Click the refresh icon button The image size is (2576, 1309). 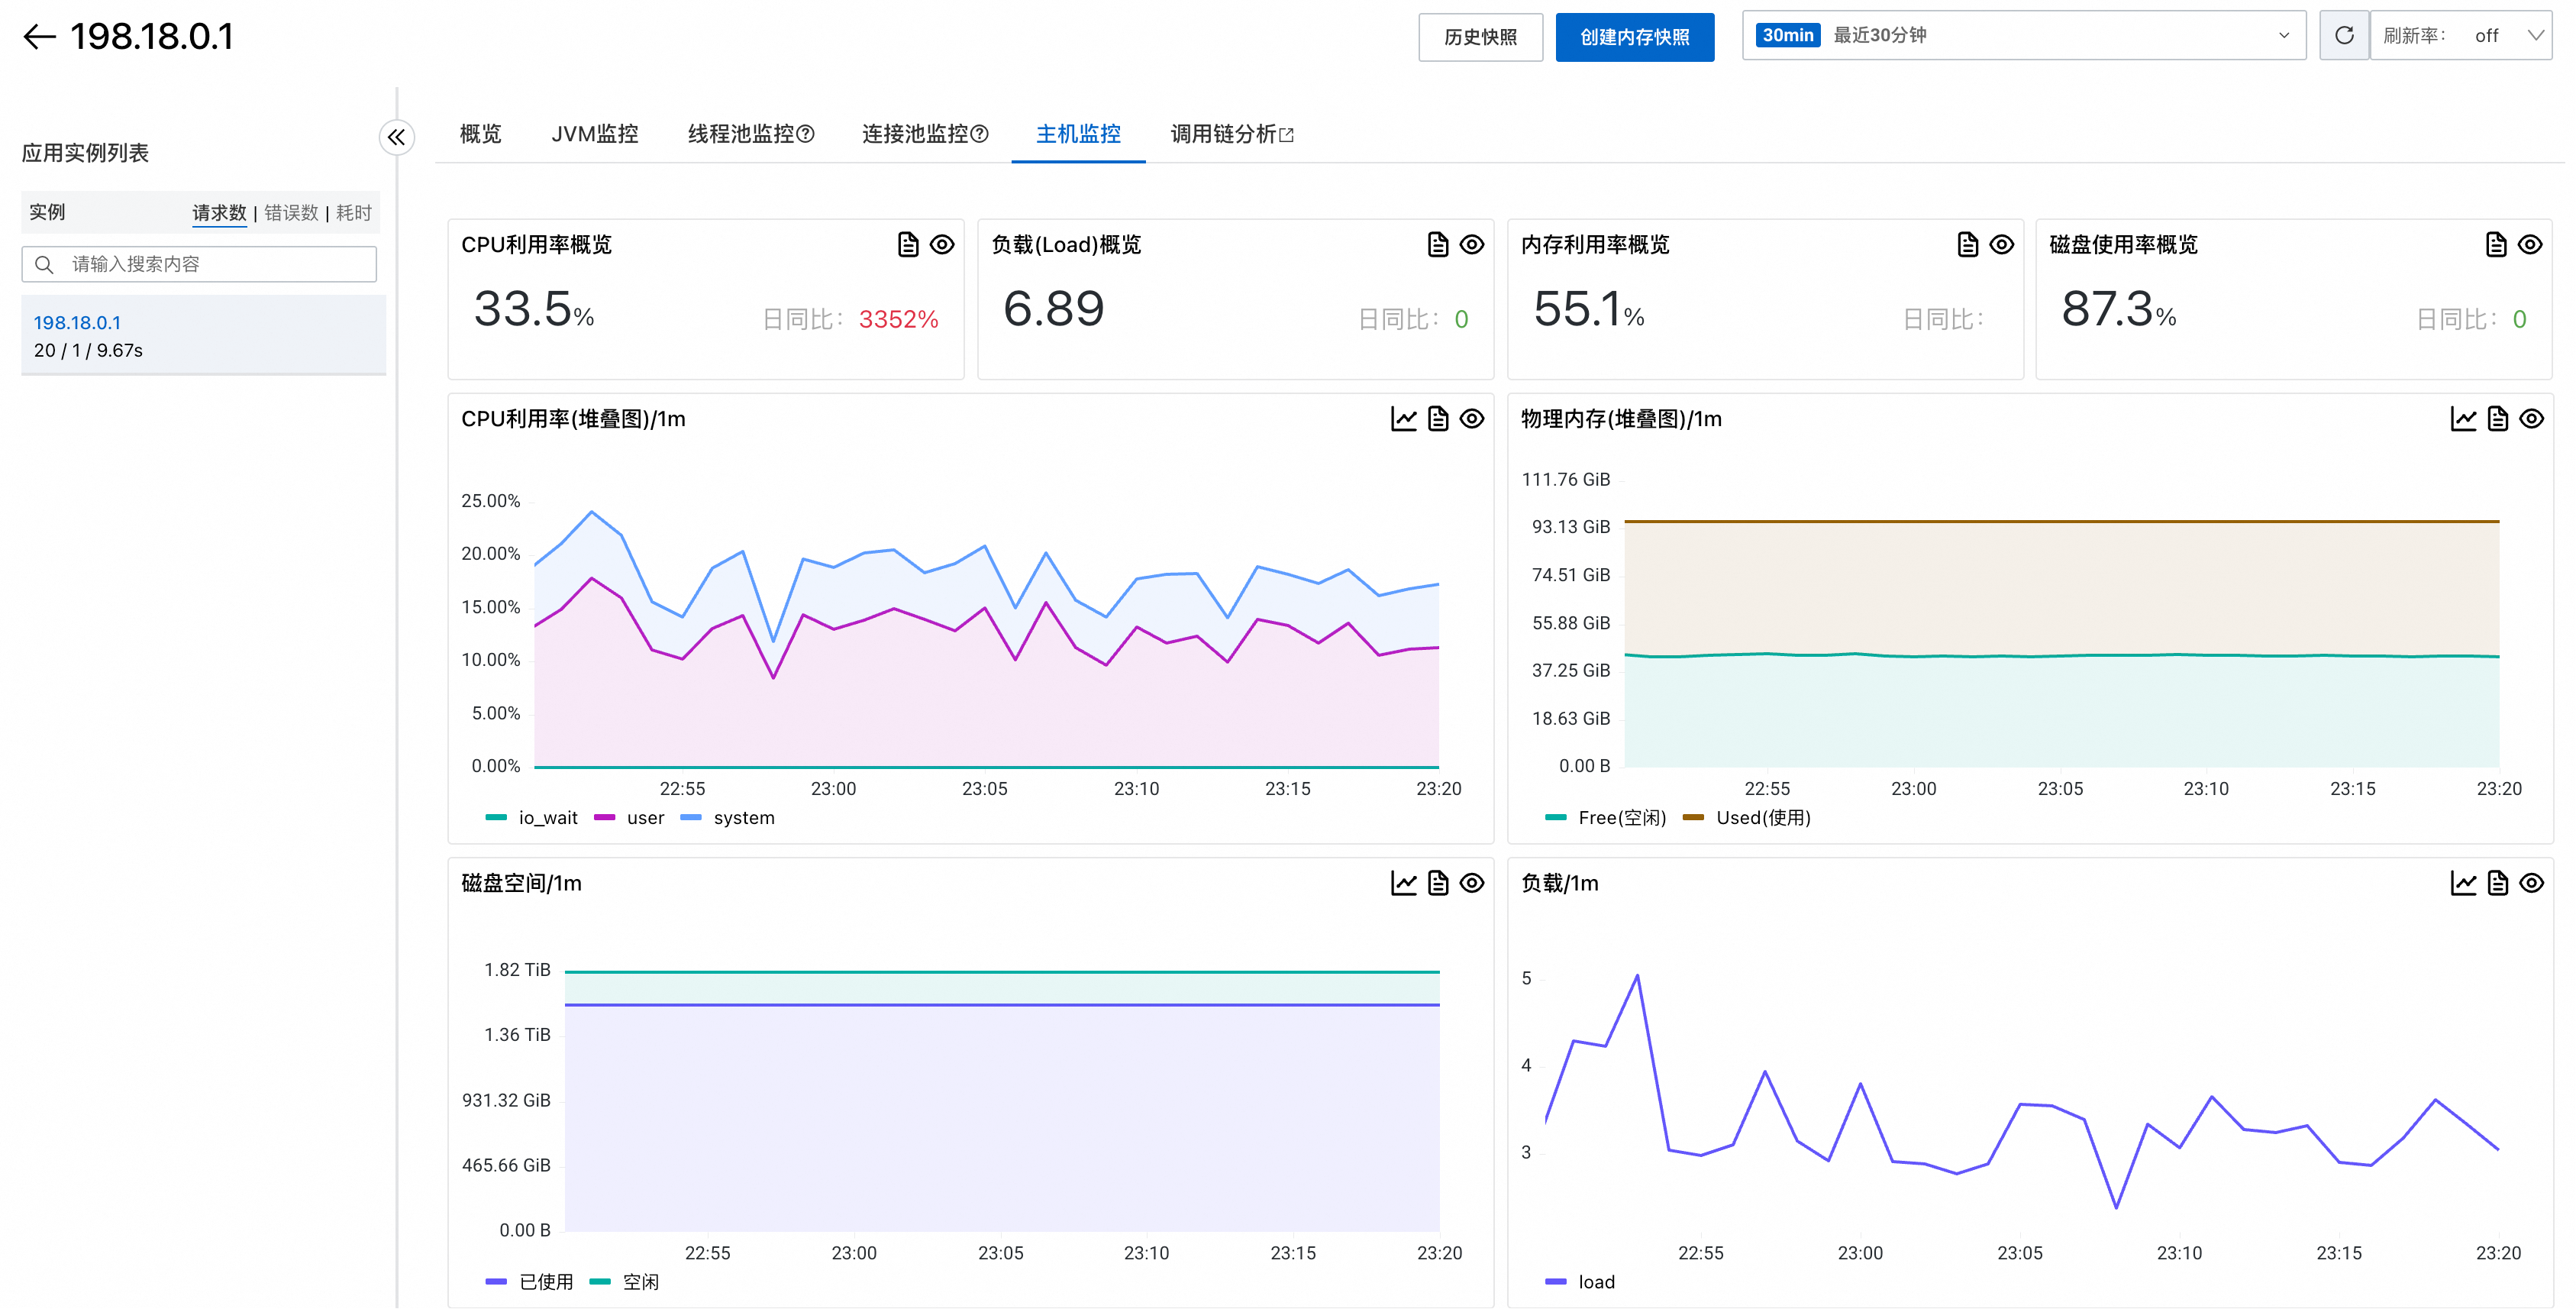[2343, 36]
